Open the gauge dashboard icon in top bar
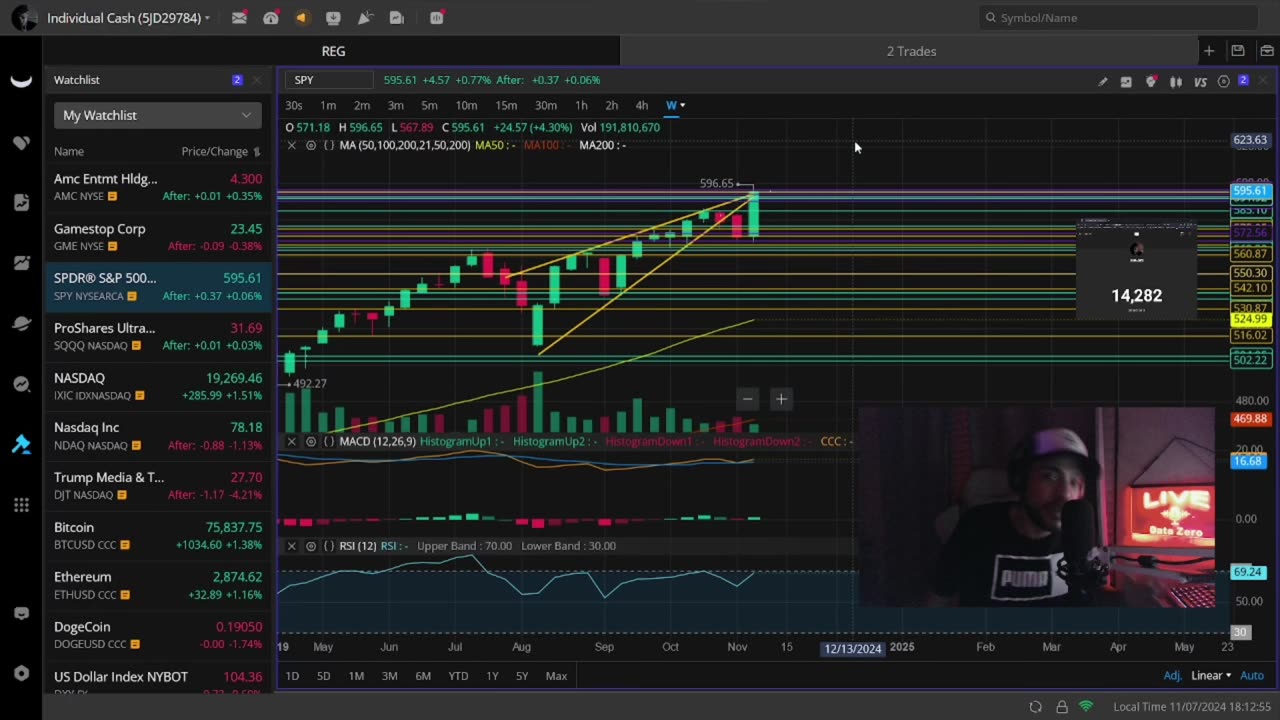 pyautogui.click(x=271, y=18)
